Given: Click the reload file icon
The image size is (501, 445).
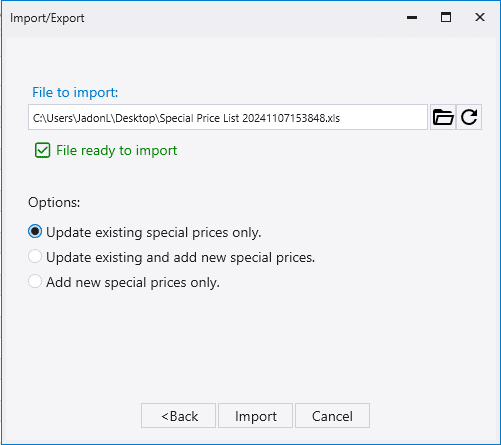Looking at the screenshot, I should (469, 117).
